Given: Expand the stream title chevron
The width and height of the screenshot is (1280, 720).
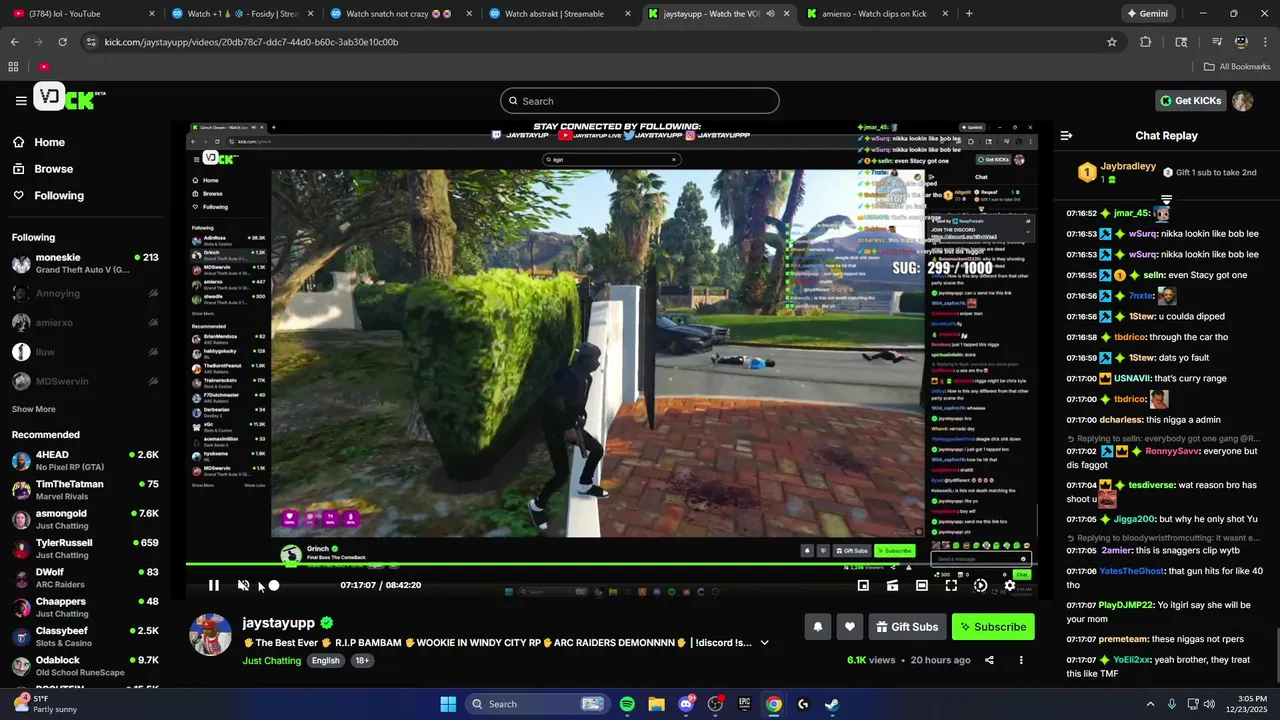Looking at the screenshot, I should coord(765,642).
